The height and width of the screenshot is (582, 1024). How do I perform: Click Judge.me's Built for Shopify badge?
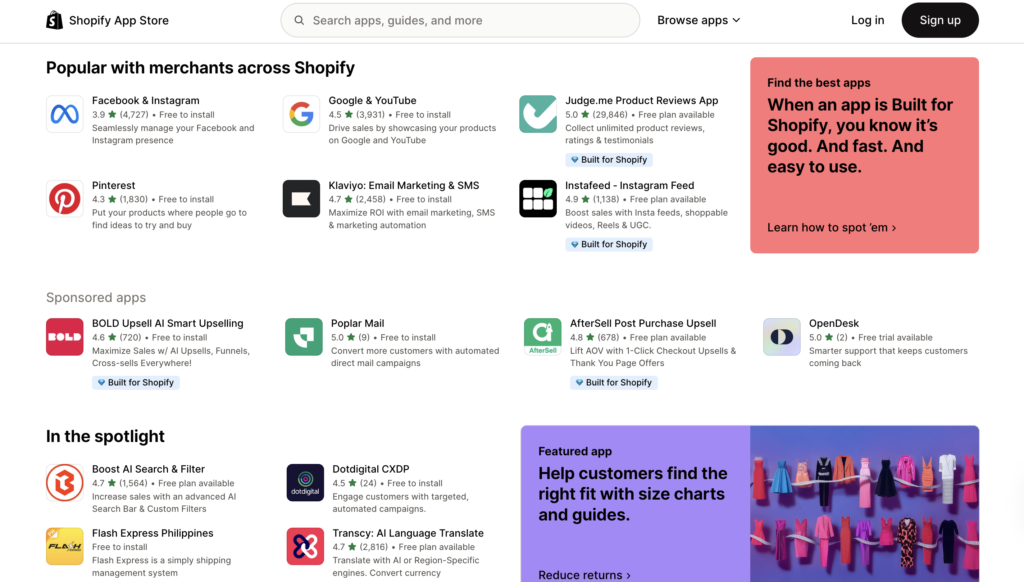point(609,159)
